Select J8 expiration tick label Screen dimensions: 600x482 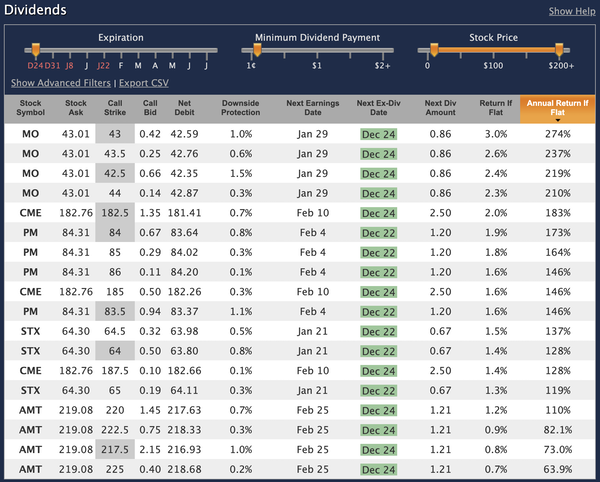pyautogui.click(x=69, y=66)
